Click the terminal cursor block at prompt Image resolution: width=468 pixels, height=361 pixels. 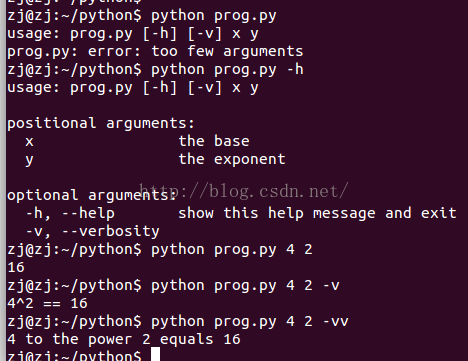(x=155, y=354)
